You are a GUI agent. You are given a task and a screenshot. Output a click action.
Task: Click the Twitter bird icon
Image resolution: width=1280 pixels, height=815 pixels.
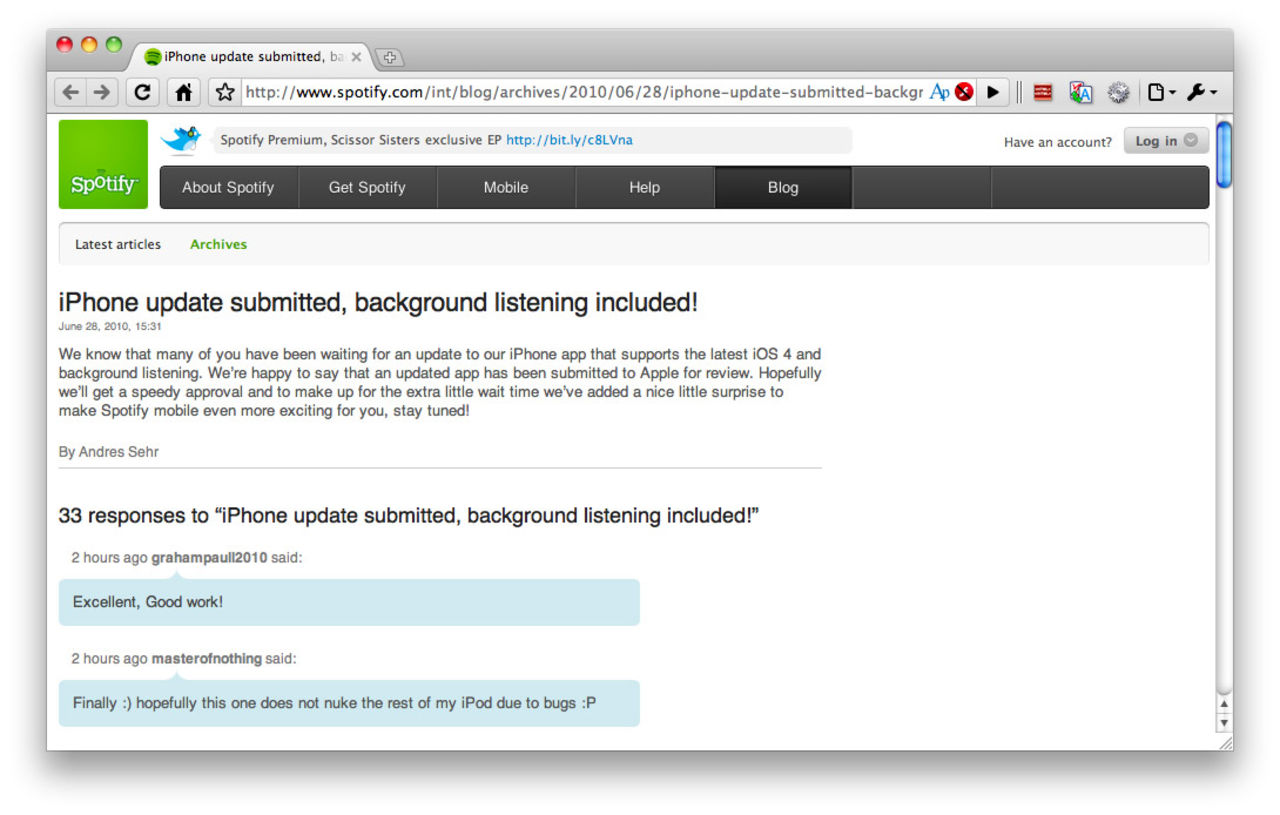point(182,139)
